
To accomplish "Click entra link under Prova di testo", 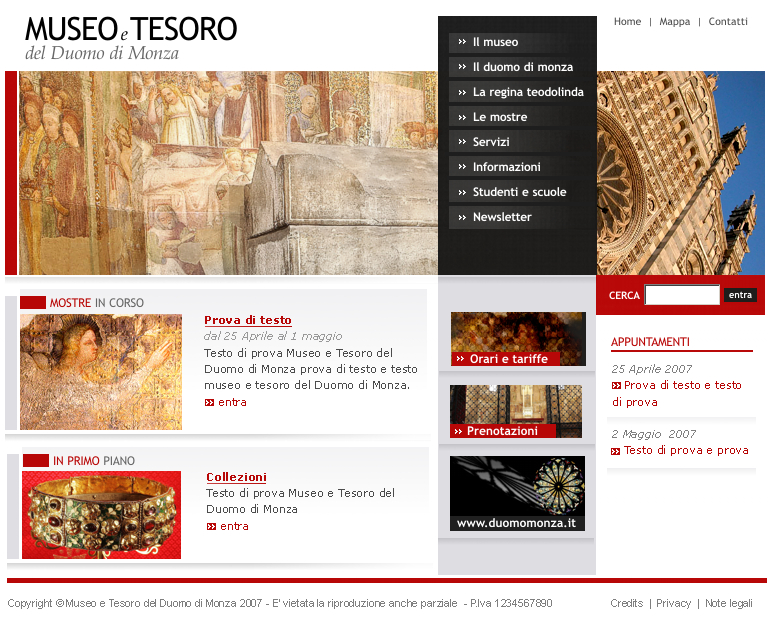I will tap(232, 402).
